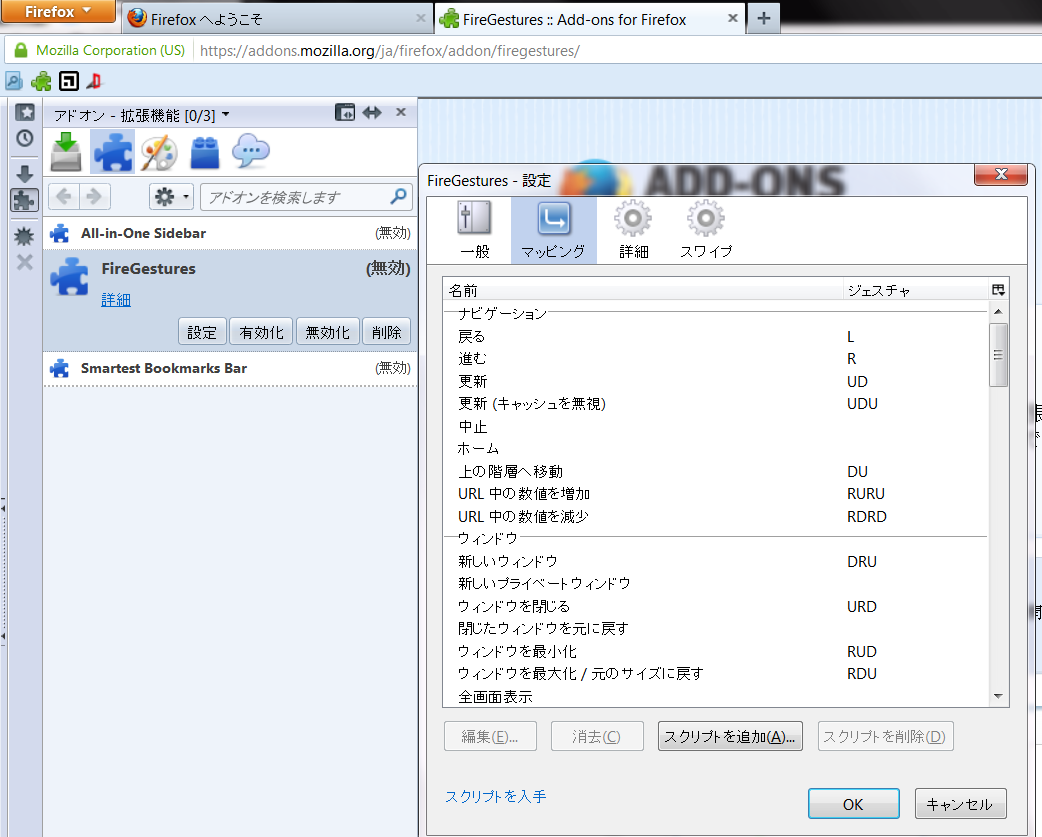Open the スクリプトを入手 link
Image resolution: width=1042 pixels, height=837 pixels.
(495, 796)
